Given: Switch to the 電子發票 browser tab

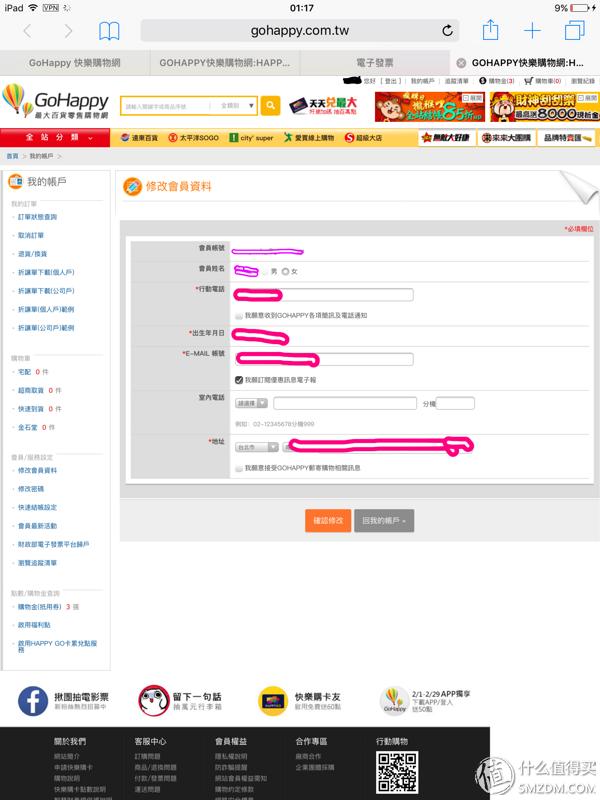Looking at the screenshot, I should tap(373, 62).
